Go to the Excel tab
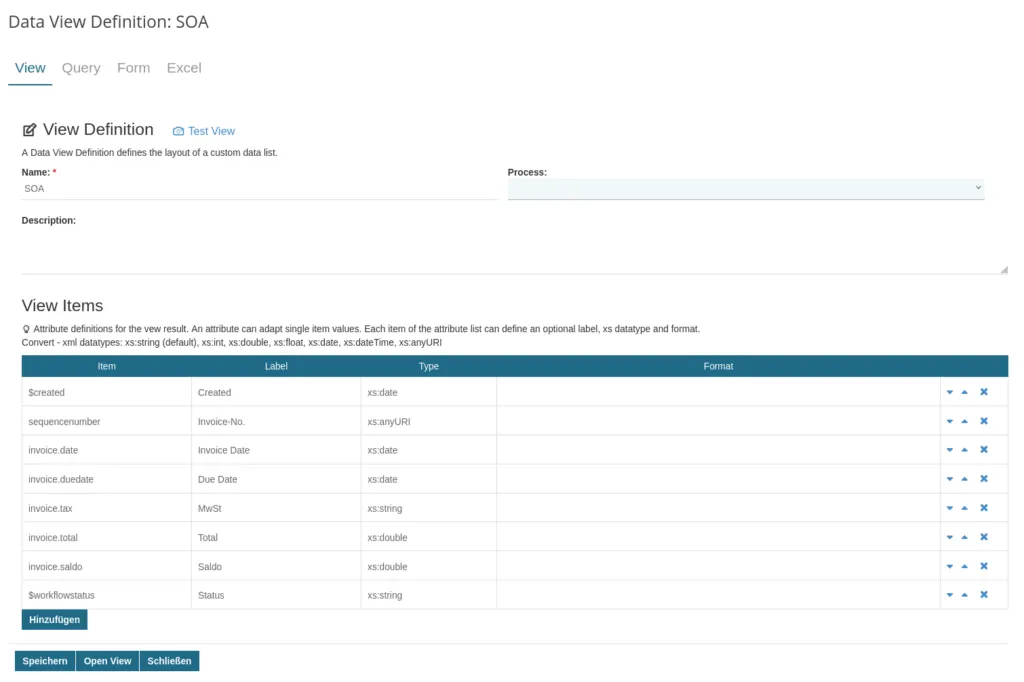Viewport: 1024px width, 682px height. pyautogui.click(x=184, y=68)
